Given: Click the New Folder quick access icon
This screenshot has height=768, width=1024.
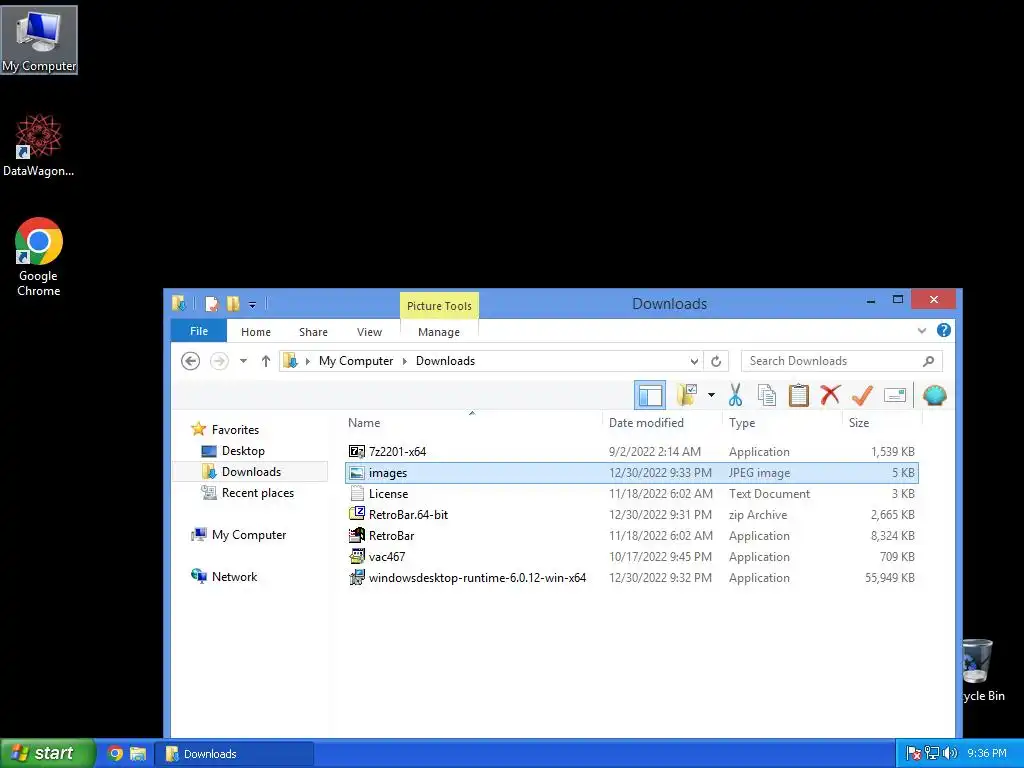Looking at the screenshot, I should point(232,304).
